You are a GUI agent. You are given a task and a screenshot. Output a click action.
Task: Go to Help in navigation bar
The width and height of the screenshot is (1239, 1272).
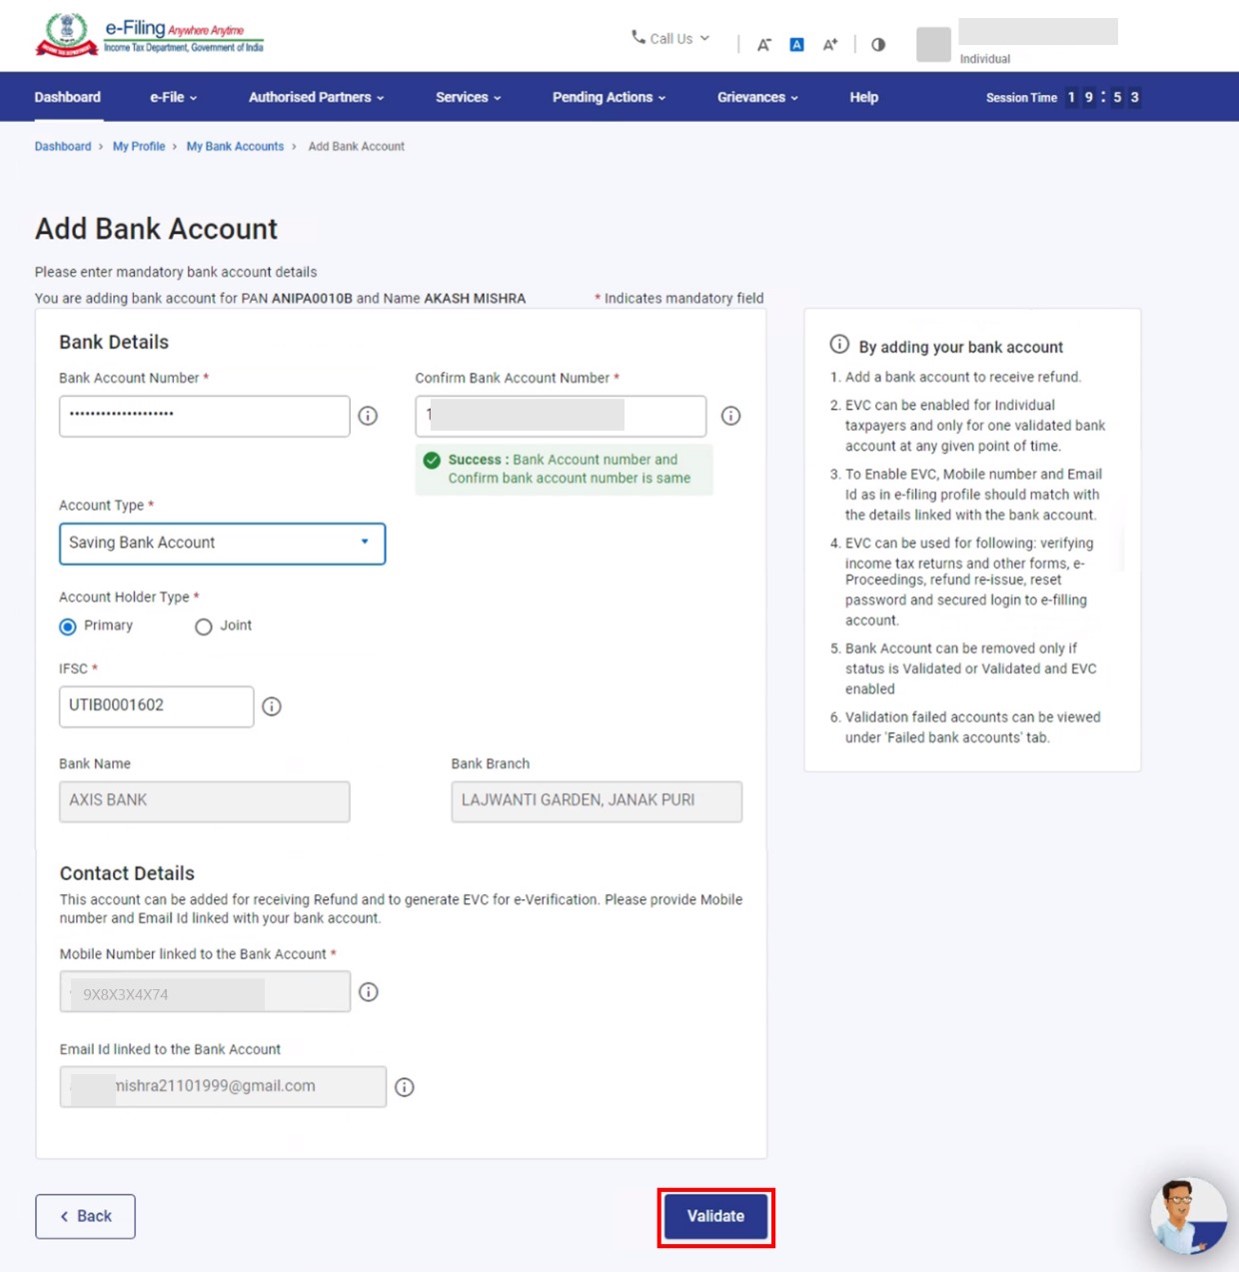[863, 97]
